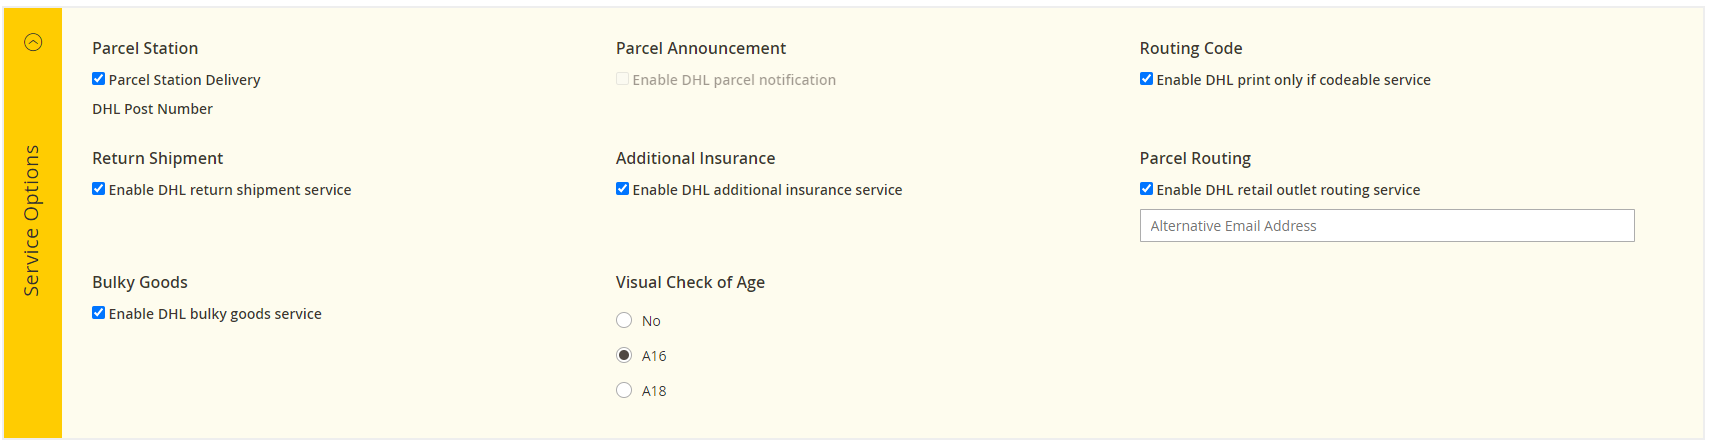Uncheck print only if codeable service
The height and width of the screenshot is (442, 1710).
pyautogui.click(x=1146, y=79)
